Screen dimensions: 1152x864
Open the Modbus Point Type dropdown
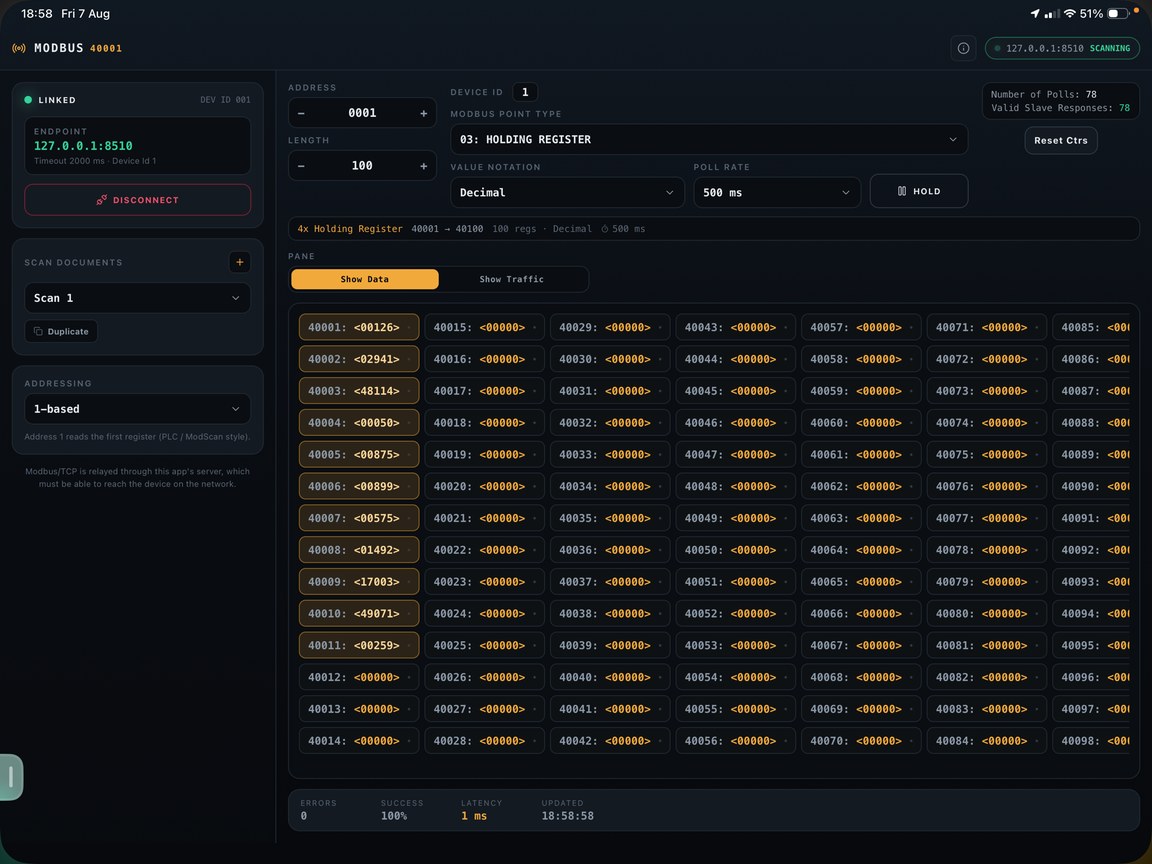pyautogui.click(x=708, y=140)
